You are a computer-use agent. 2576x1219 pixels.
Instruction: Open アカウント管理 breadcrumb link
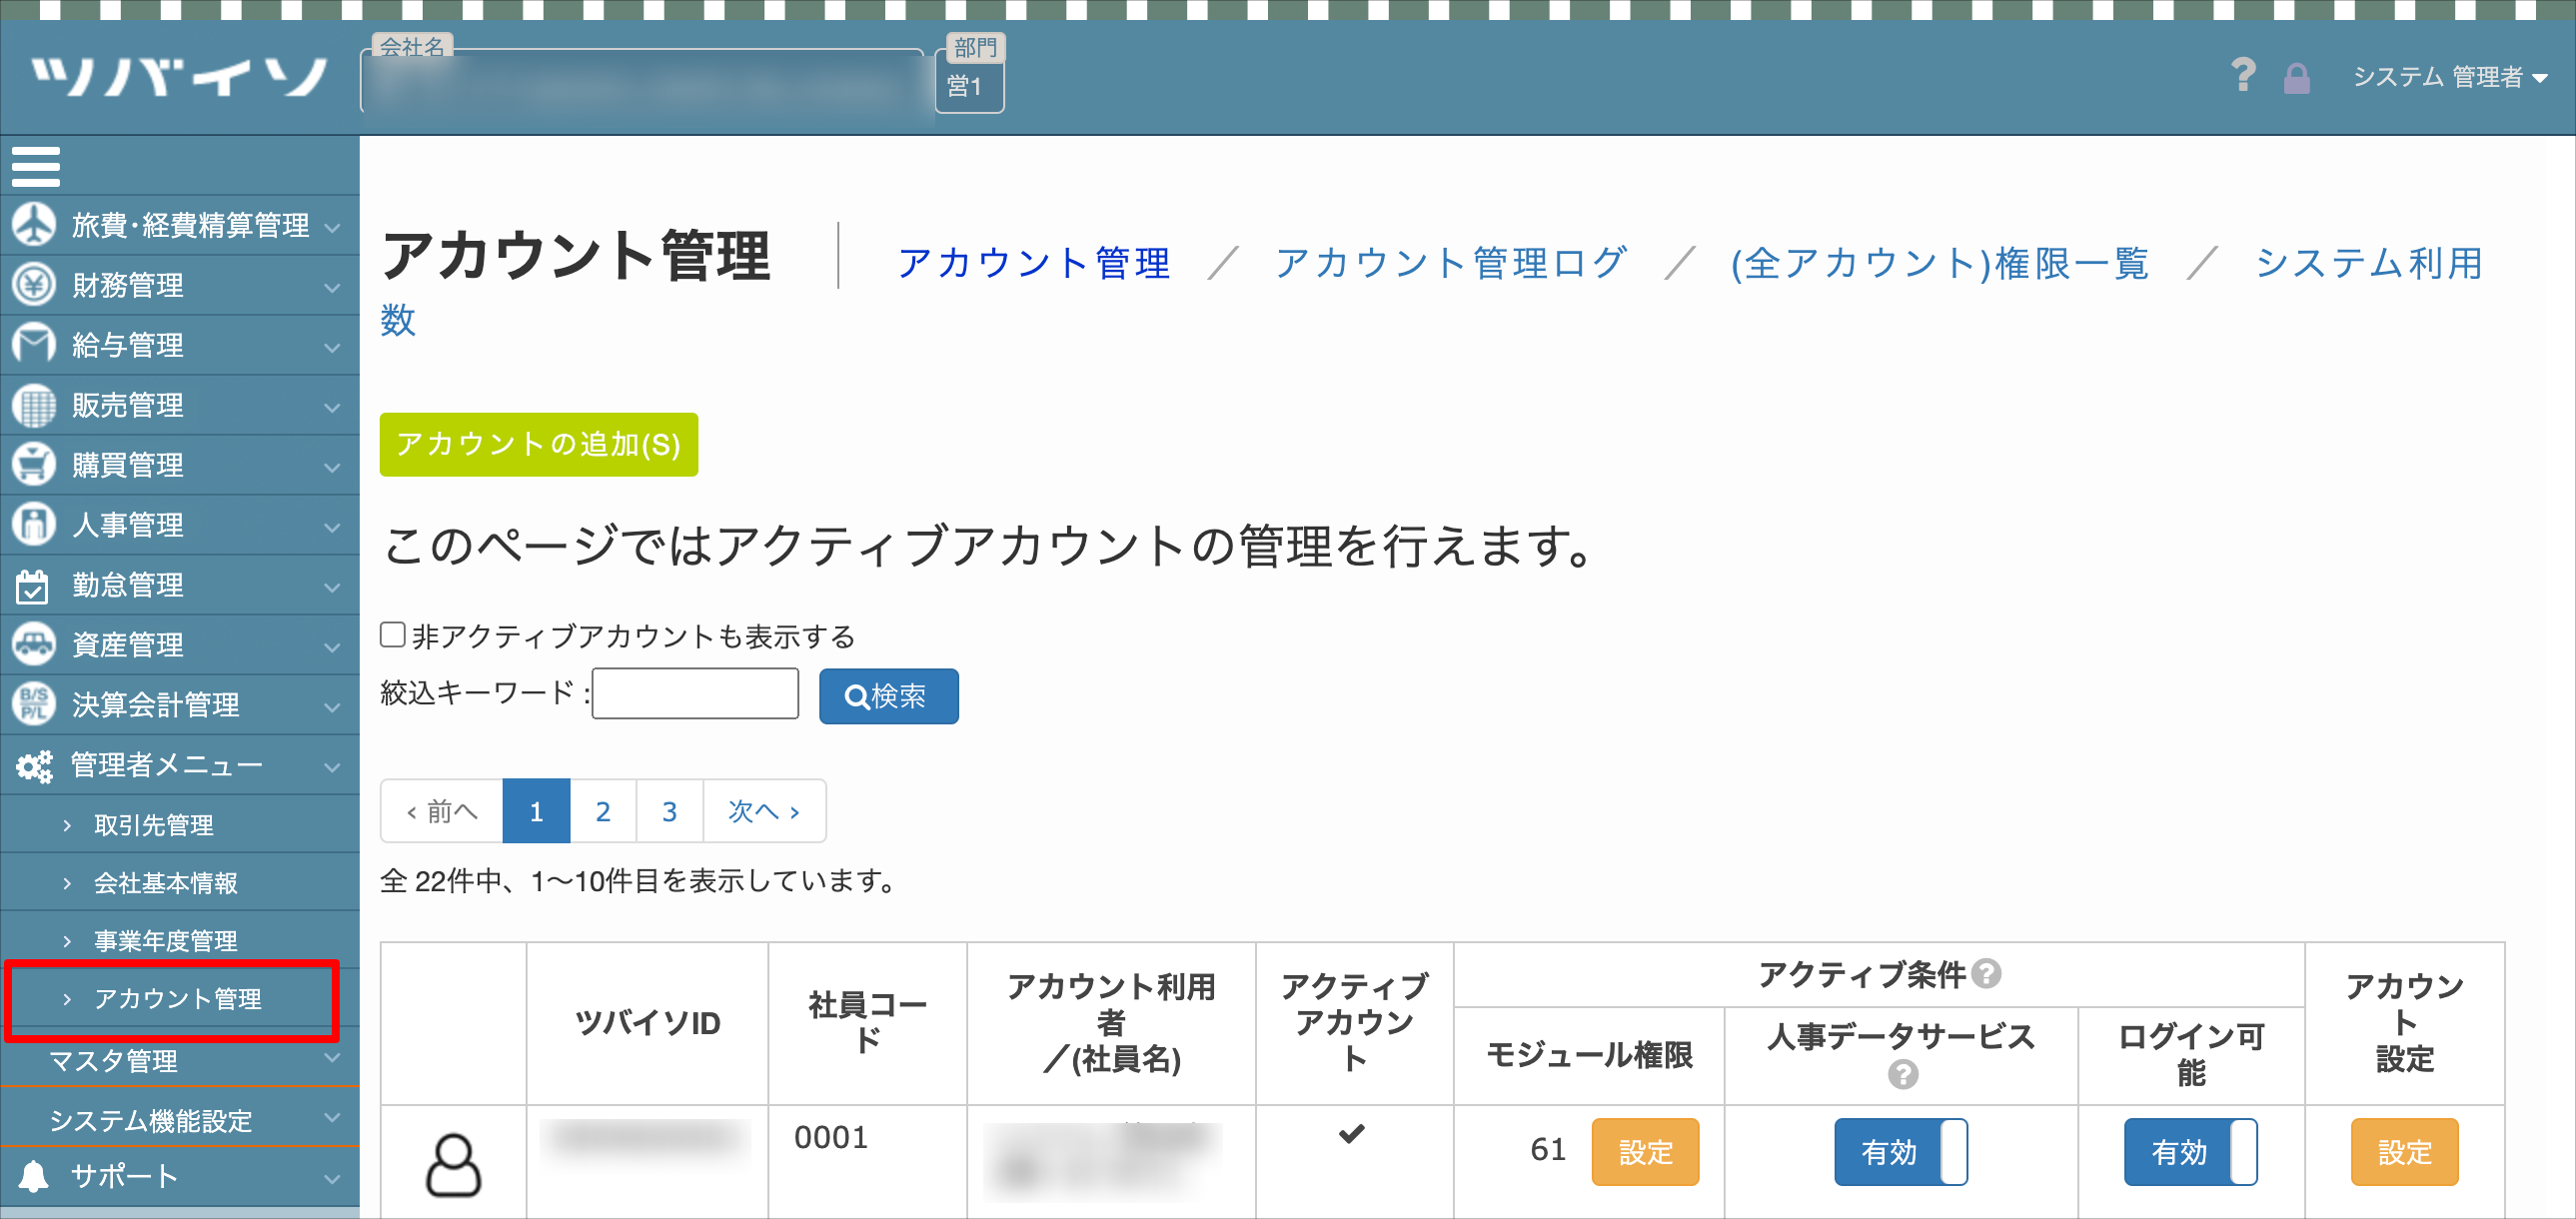click(x=1034, y=263)
